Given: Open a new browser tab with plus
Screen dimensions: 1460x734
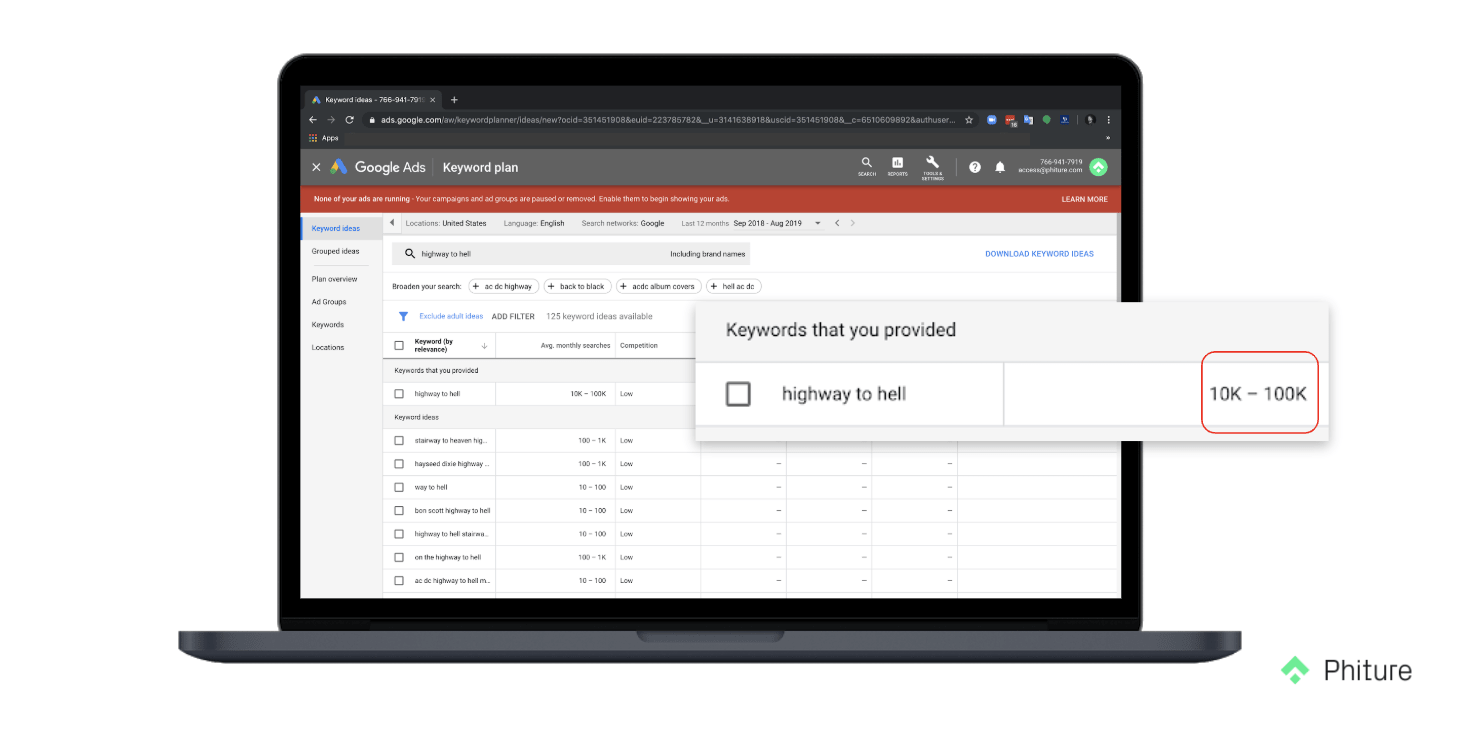Looking at the screenshot, I should (x=454, y=100).
